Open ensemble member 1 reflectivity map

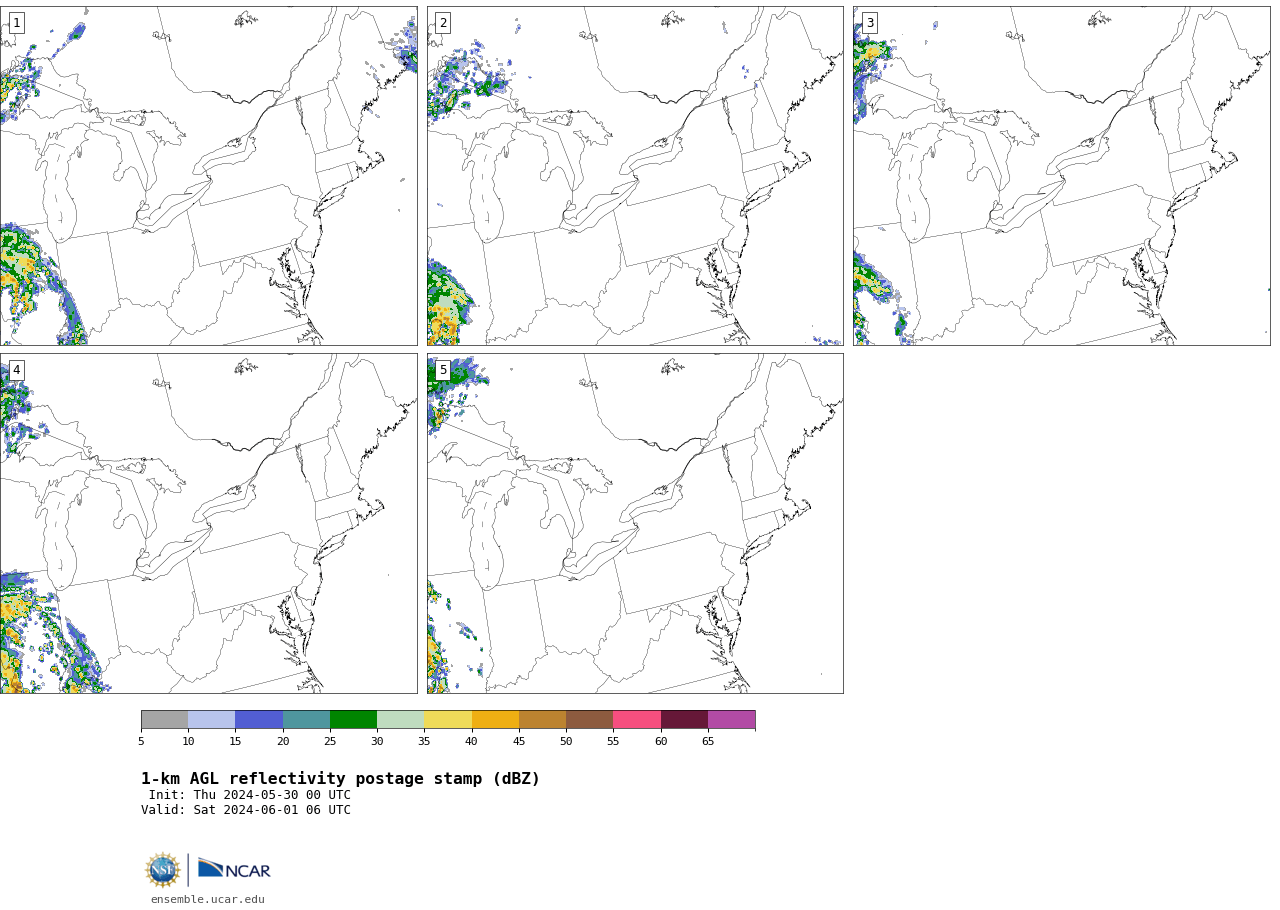click(208, 176)
